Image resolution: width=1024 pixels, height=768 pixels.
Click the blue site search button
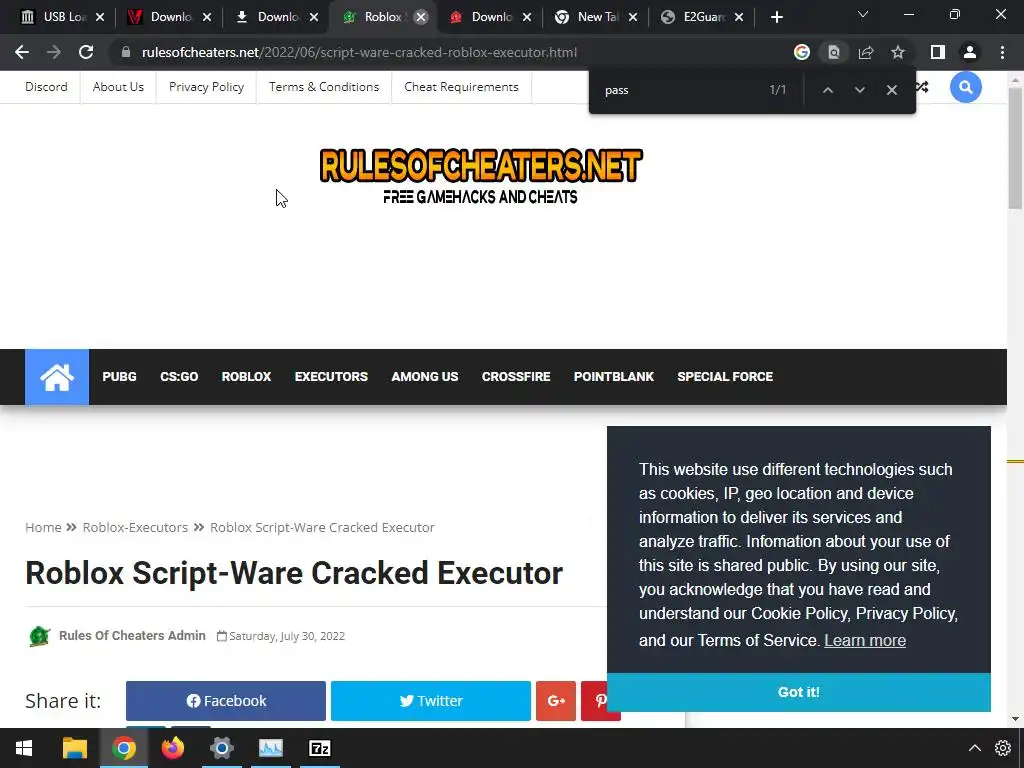pos(965,87)
